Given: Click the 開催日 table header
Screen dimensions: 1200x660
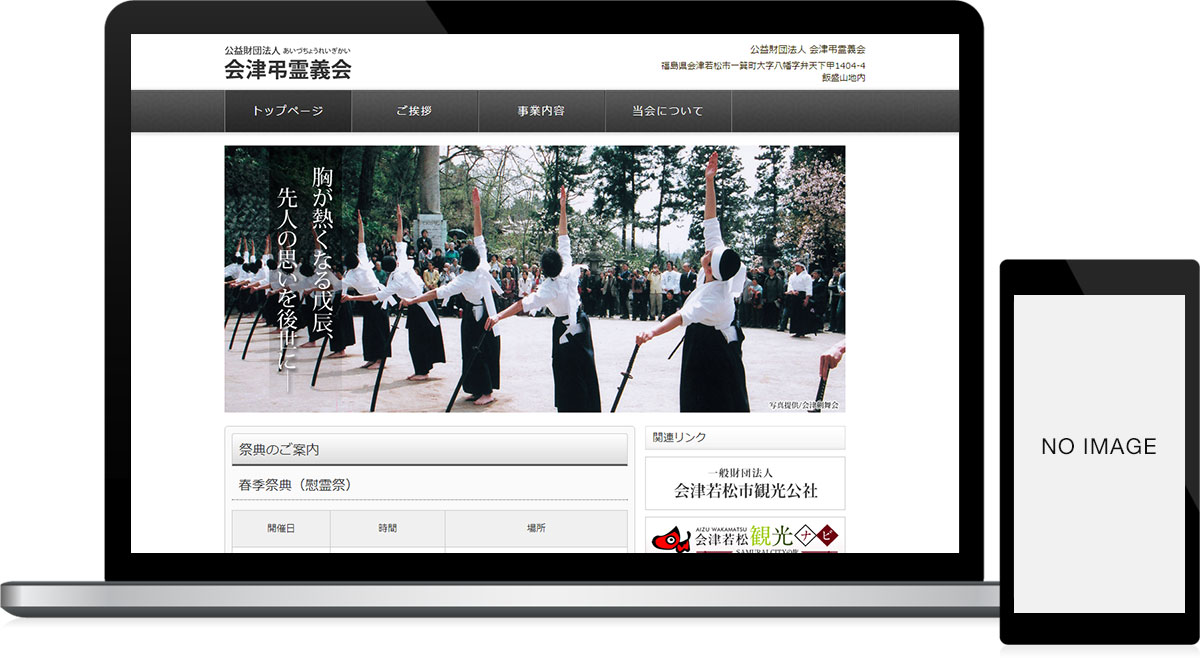Looking at the screenshot, I should 281,528.
